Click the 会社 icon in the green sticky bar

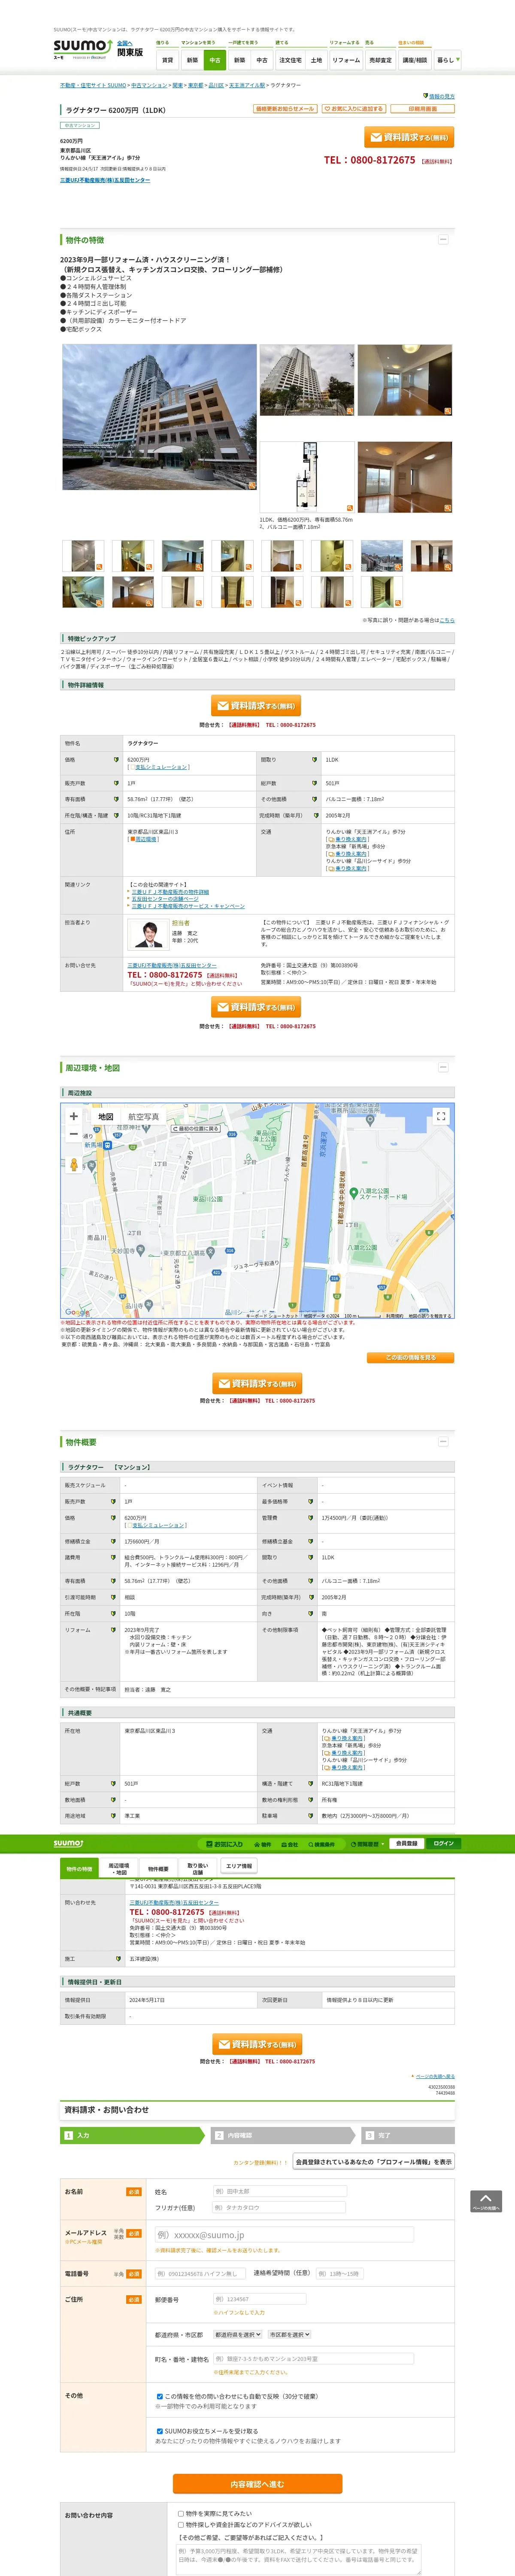tap(290, 1844)
